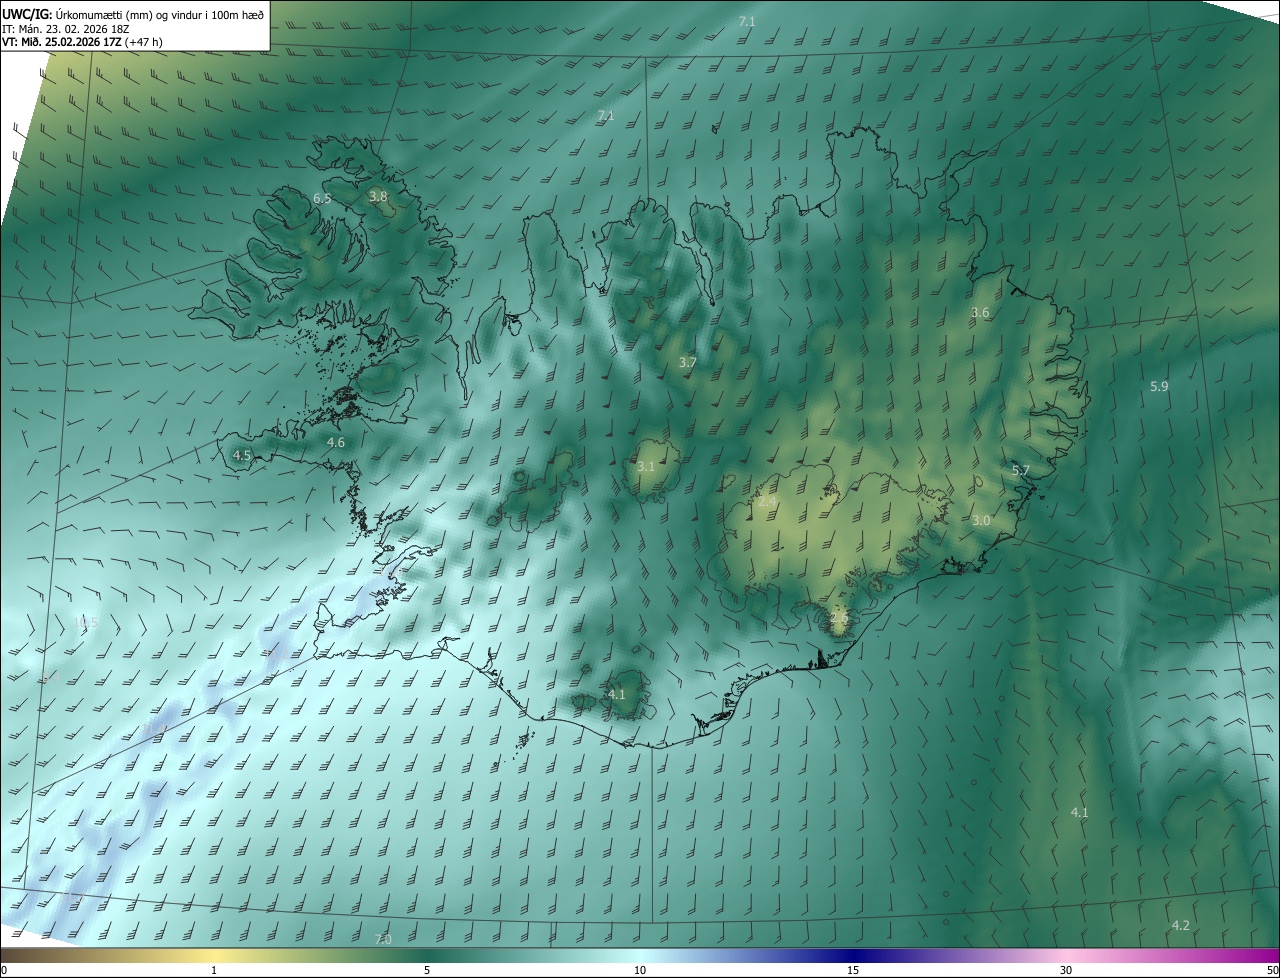Viewport: 1280px width, 978px height.
Task: Click the 4.5 value label
Action: point(242,455)
